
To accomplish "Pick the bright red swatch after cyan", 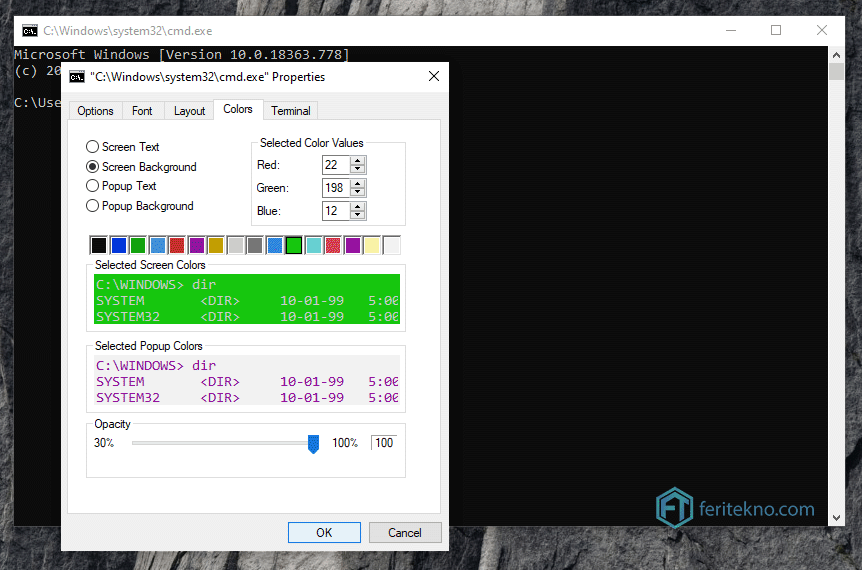I will point(333,245).
